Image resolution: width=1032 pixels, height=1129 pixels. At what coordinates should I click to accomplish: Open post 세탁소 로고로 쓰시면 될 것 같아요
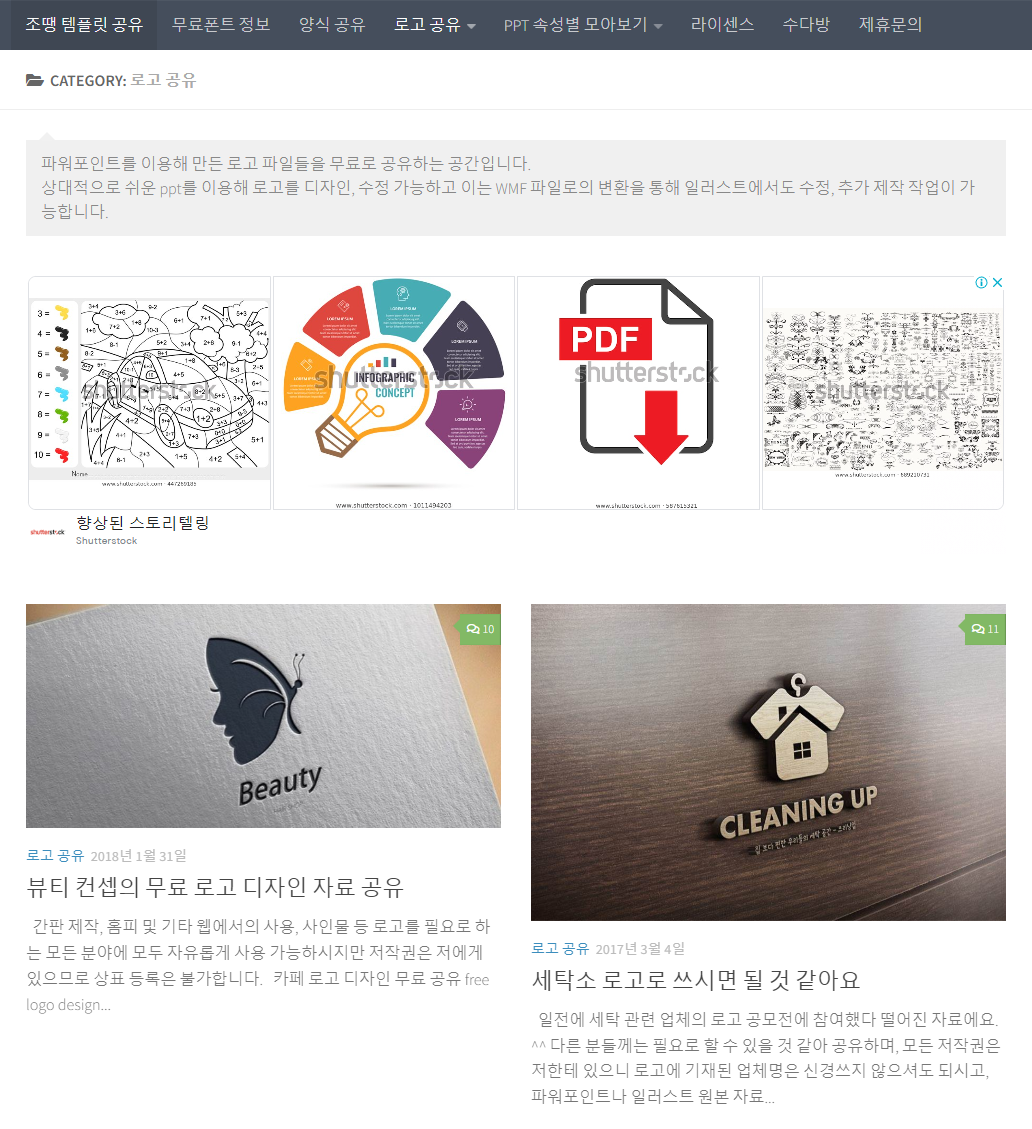696,980
